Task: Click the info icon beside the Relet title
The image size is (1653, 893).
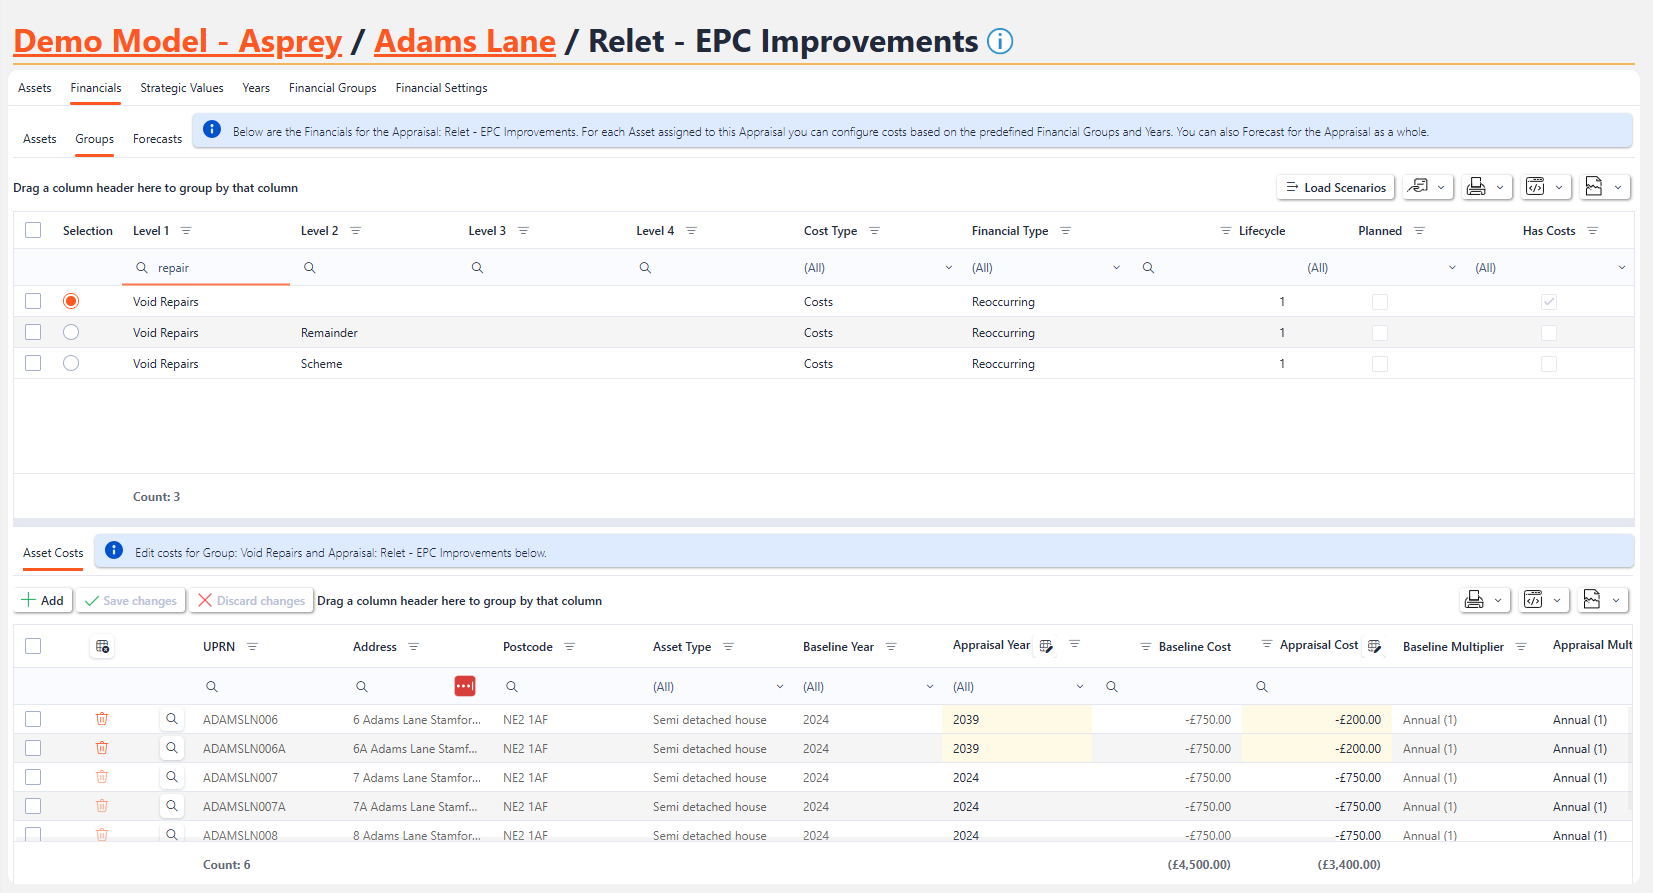Action: click(999, 41)
